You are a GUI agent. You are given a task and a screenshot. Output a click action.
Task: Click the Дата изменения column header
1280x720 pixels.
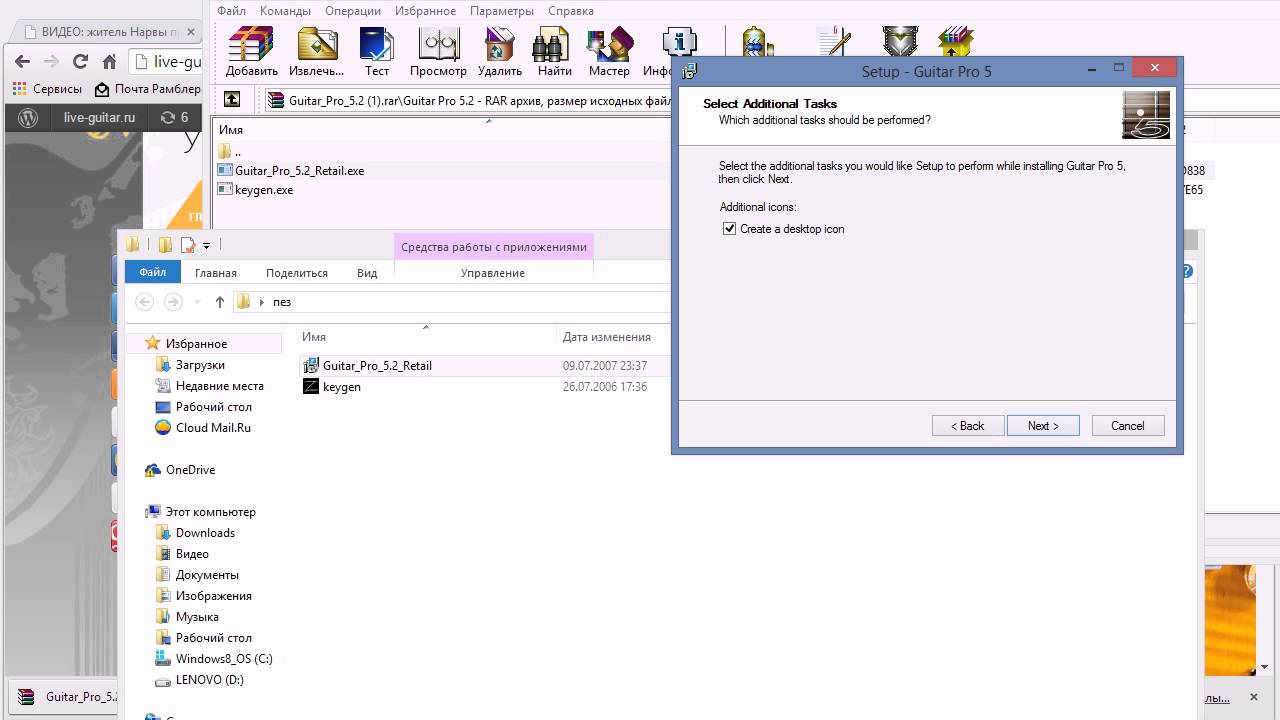click(x=607, y=337)
